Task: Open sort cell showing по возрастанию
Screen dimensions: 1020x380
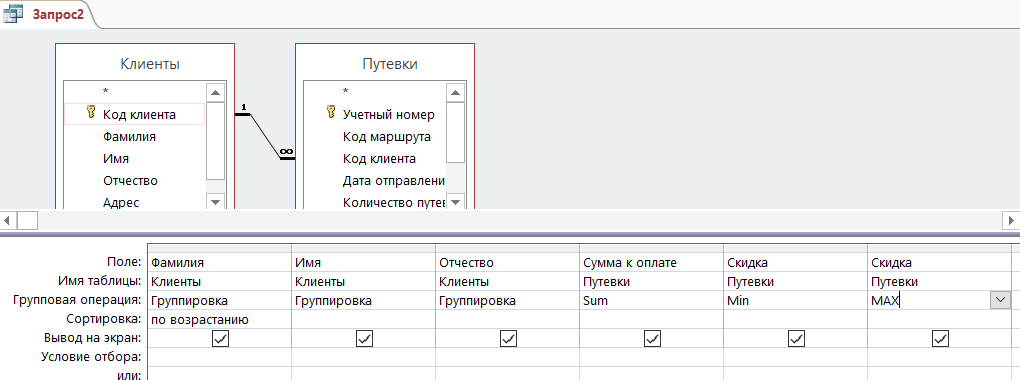Action: (219, 319)
